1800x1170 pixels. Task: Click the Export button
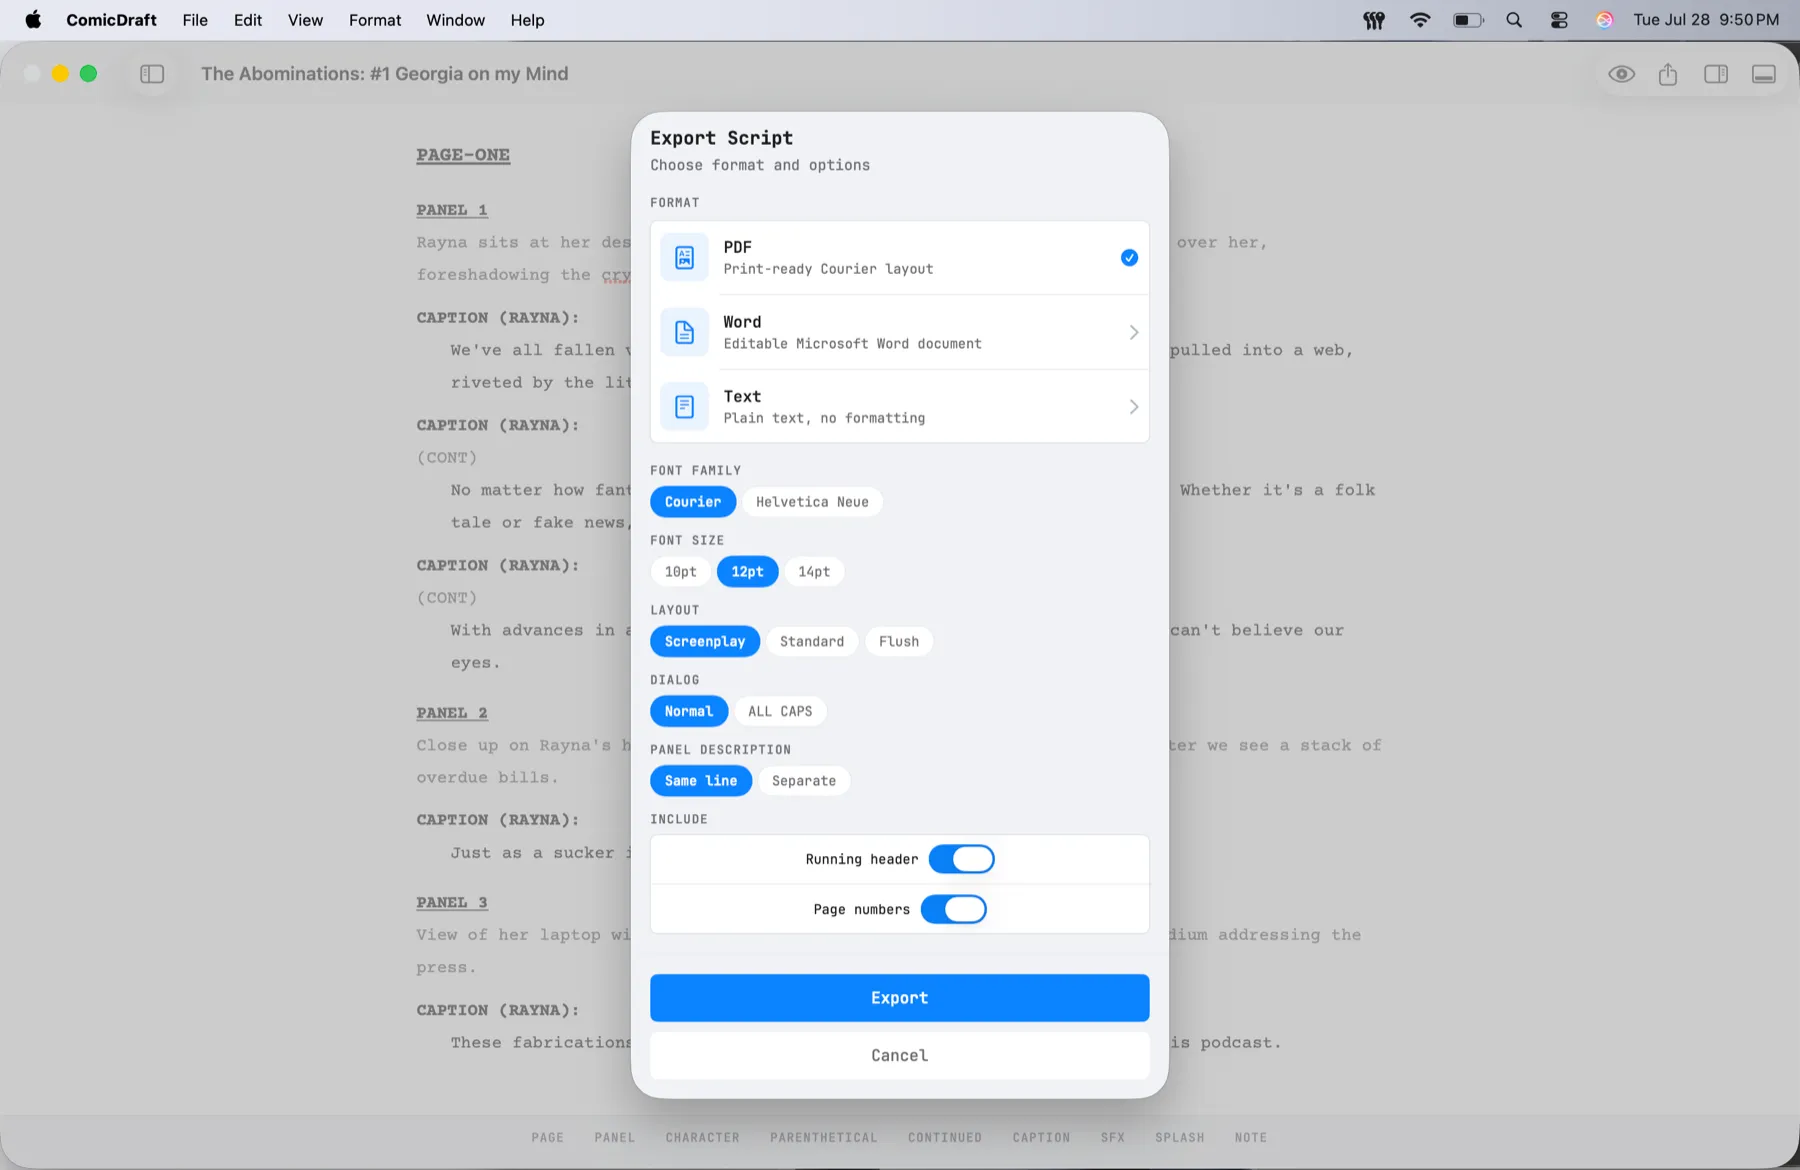click(900, 998)
